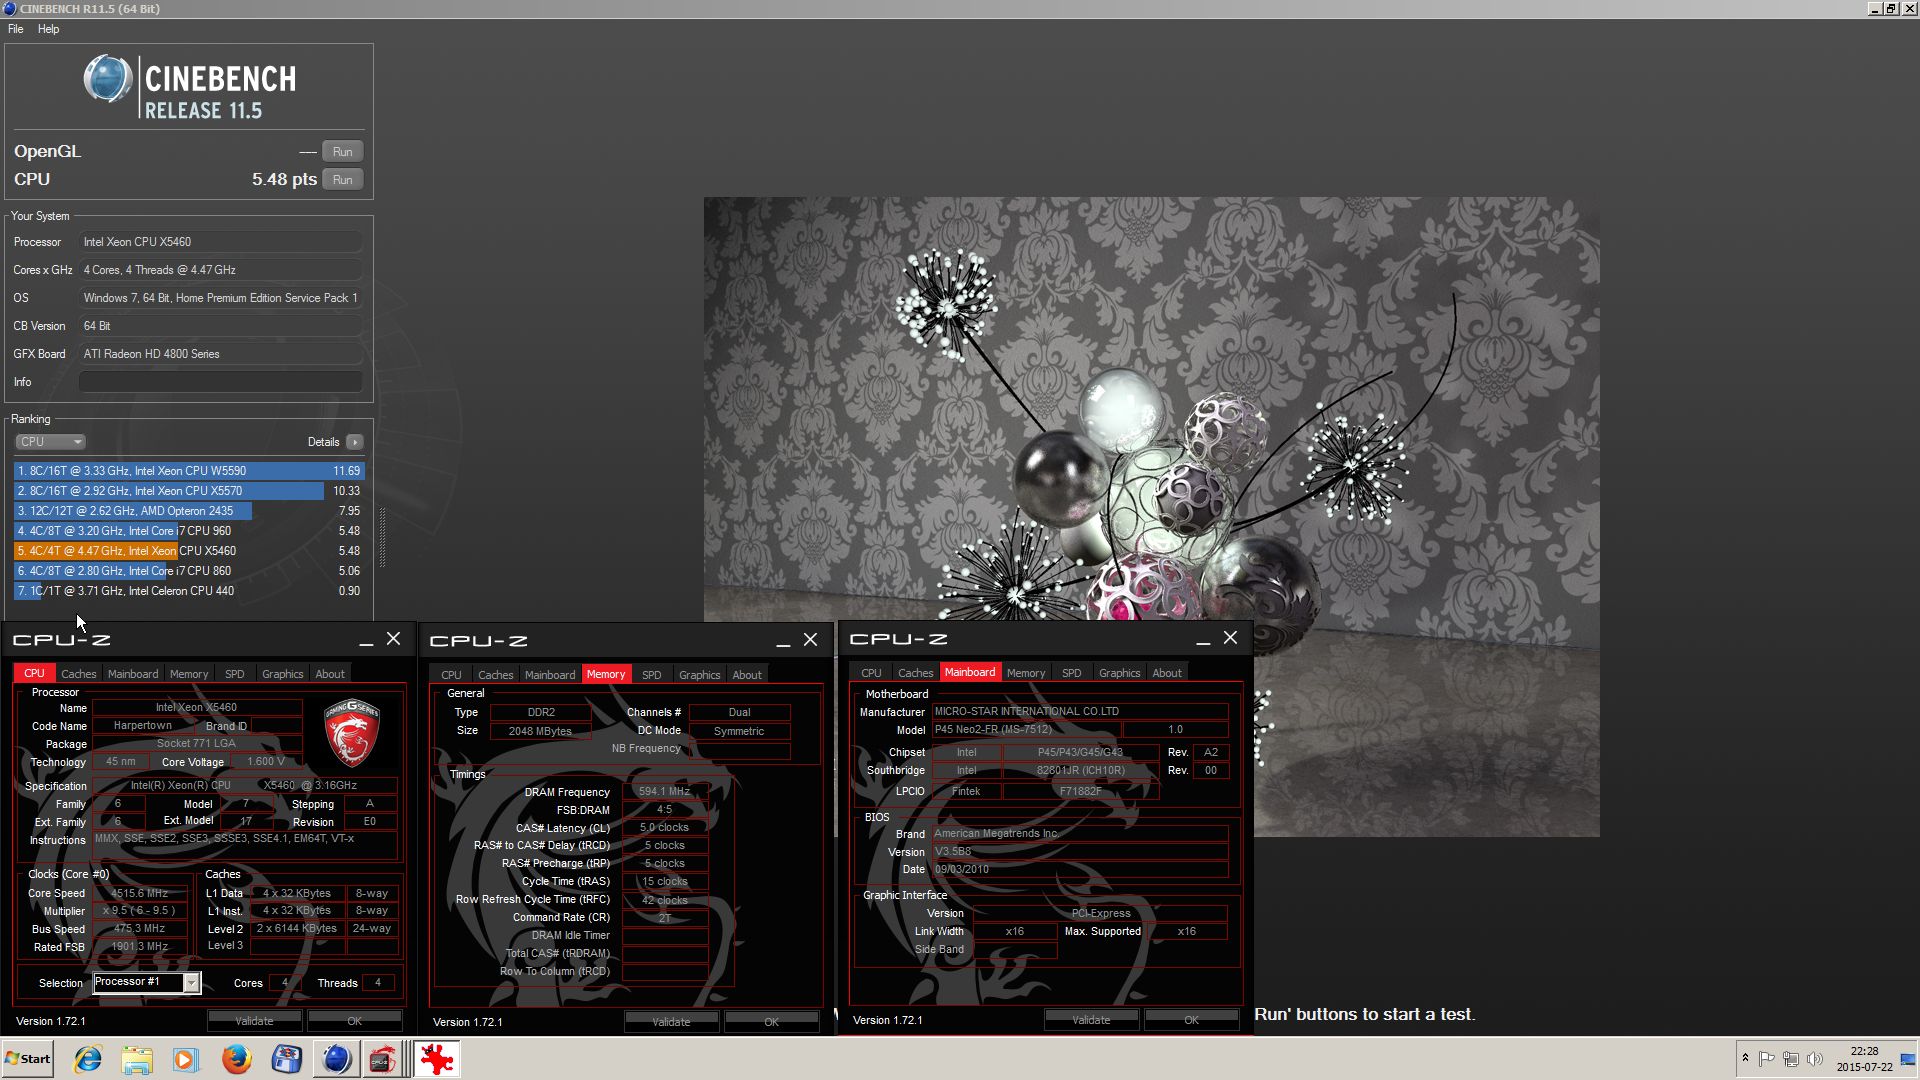Open the Ranking CPU dropdown
The height and width of the screenshot is (1080, 1920).
[x=50, y=442]
